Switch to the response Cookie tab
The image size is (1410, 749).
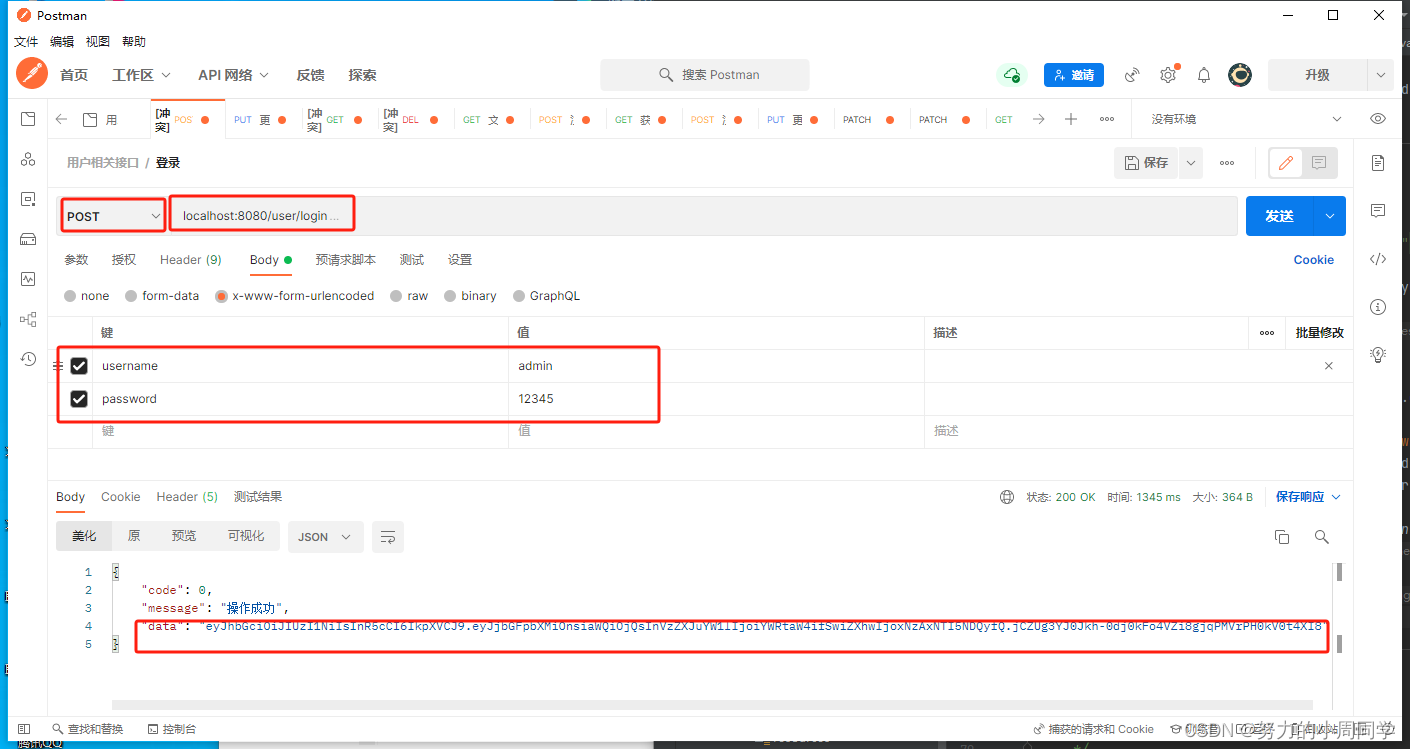coord(120,496)
